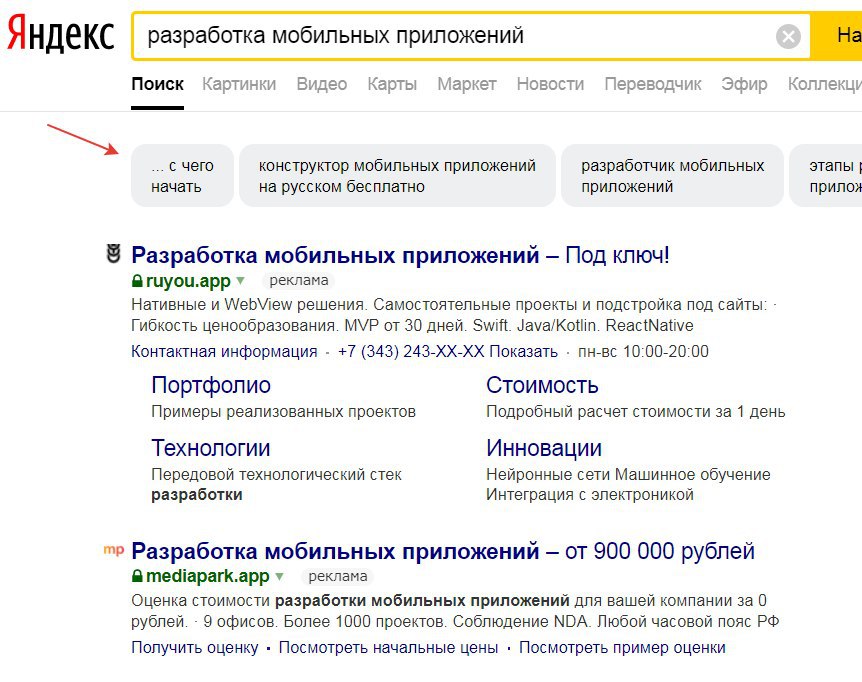Click the ruyou.app favicon icon
The image size is (862, 682).
(x=113, y=254)
